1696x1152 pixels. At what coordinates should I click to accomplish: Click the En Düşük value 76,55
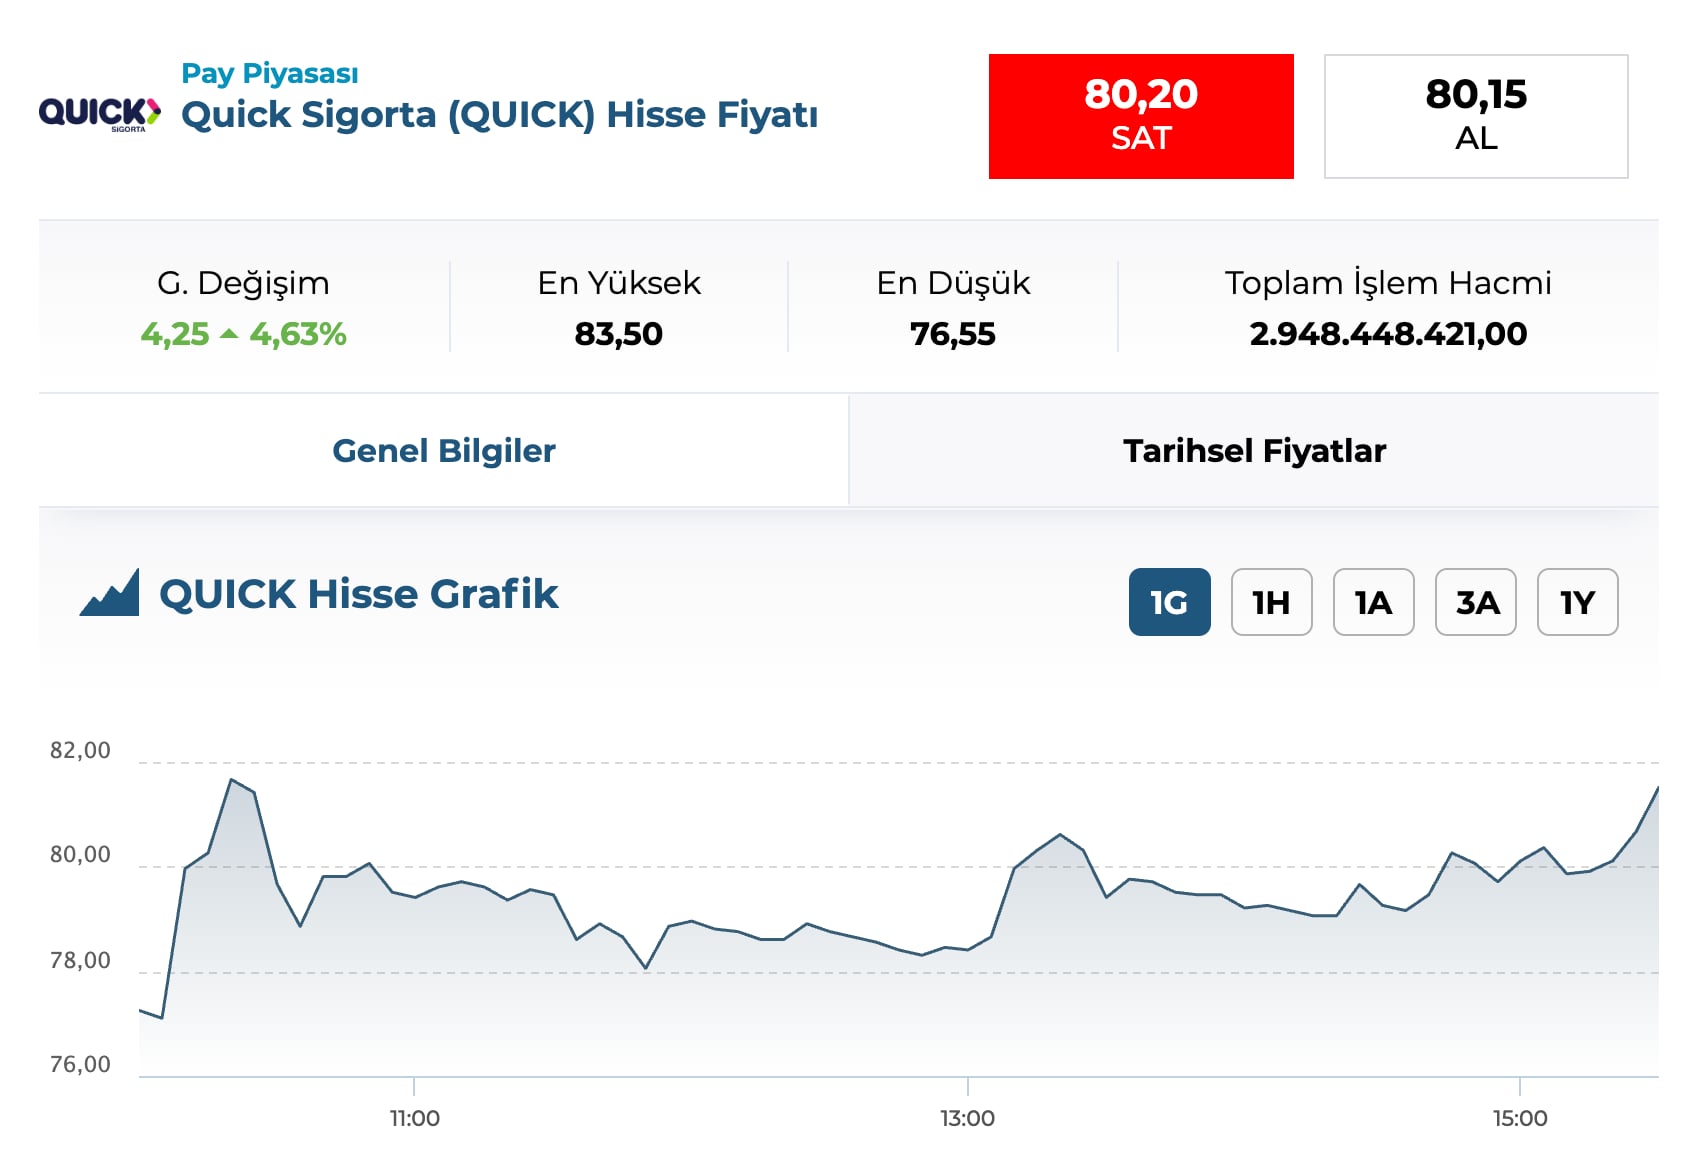click(x=953, y=334)
